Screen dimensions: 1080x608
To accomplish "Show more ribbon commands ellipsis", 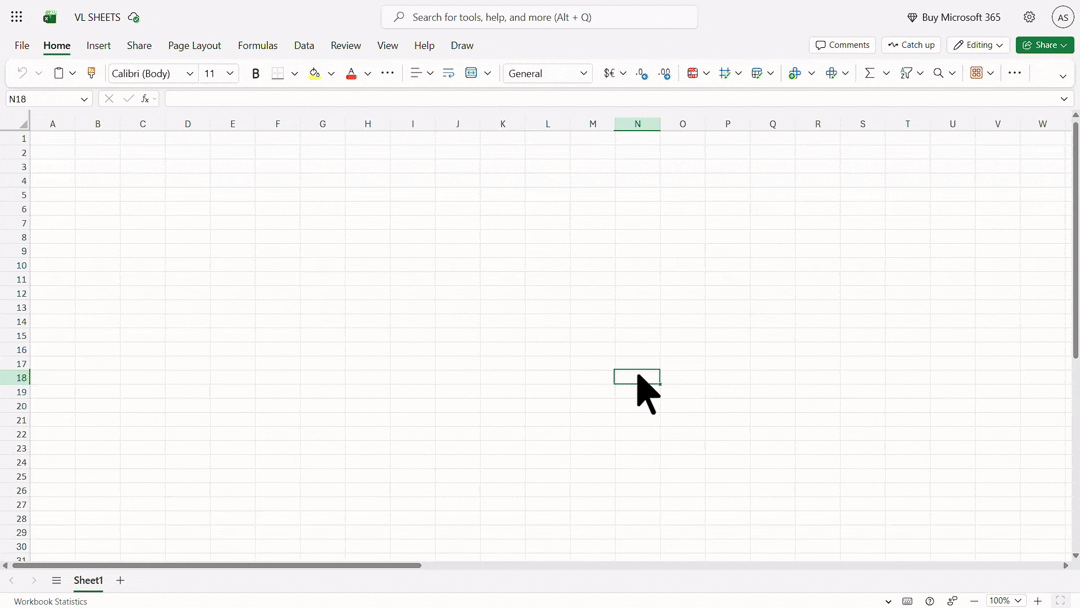I will click(1015, 73).
